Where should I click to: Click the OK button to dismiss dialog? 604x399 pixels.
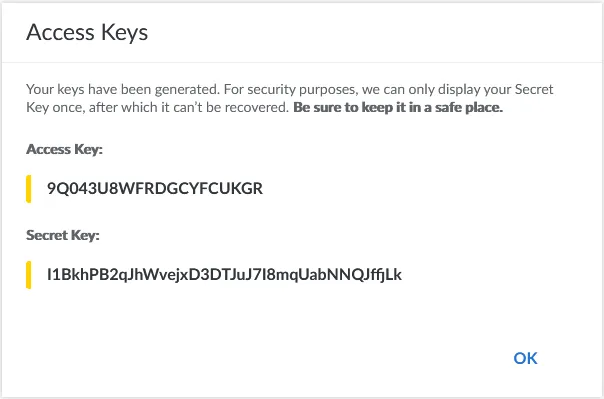pyautogui.click(x=525, y=358)
